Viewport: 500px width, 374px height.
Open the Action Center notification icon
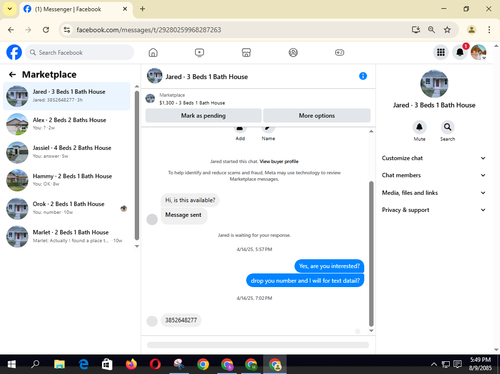click(x=458, y=364)
